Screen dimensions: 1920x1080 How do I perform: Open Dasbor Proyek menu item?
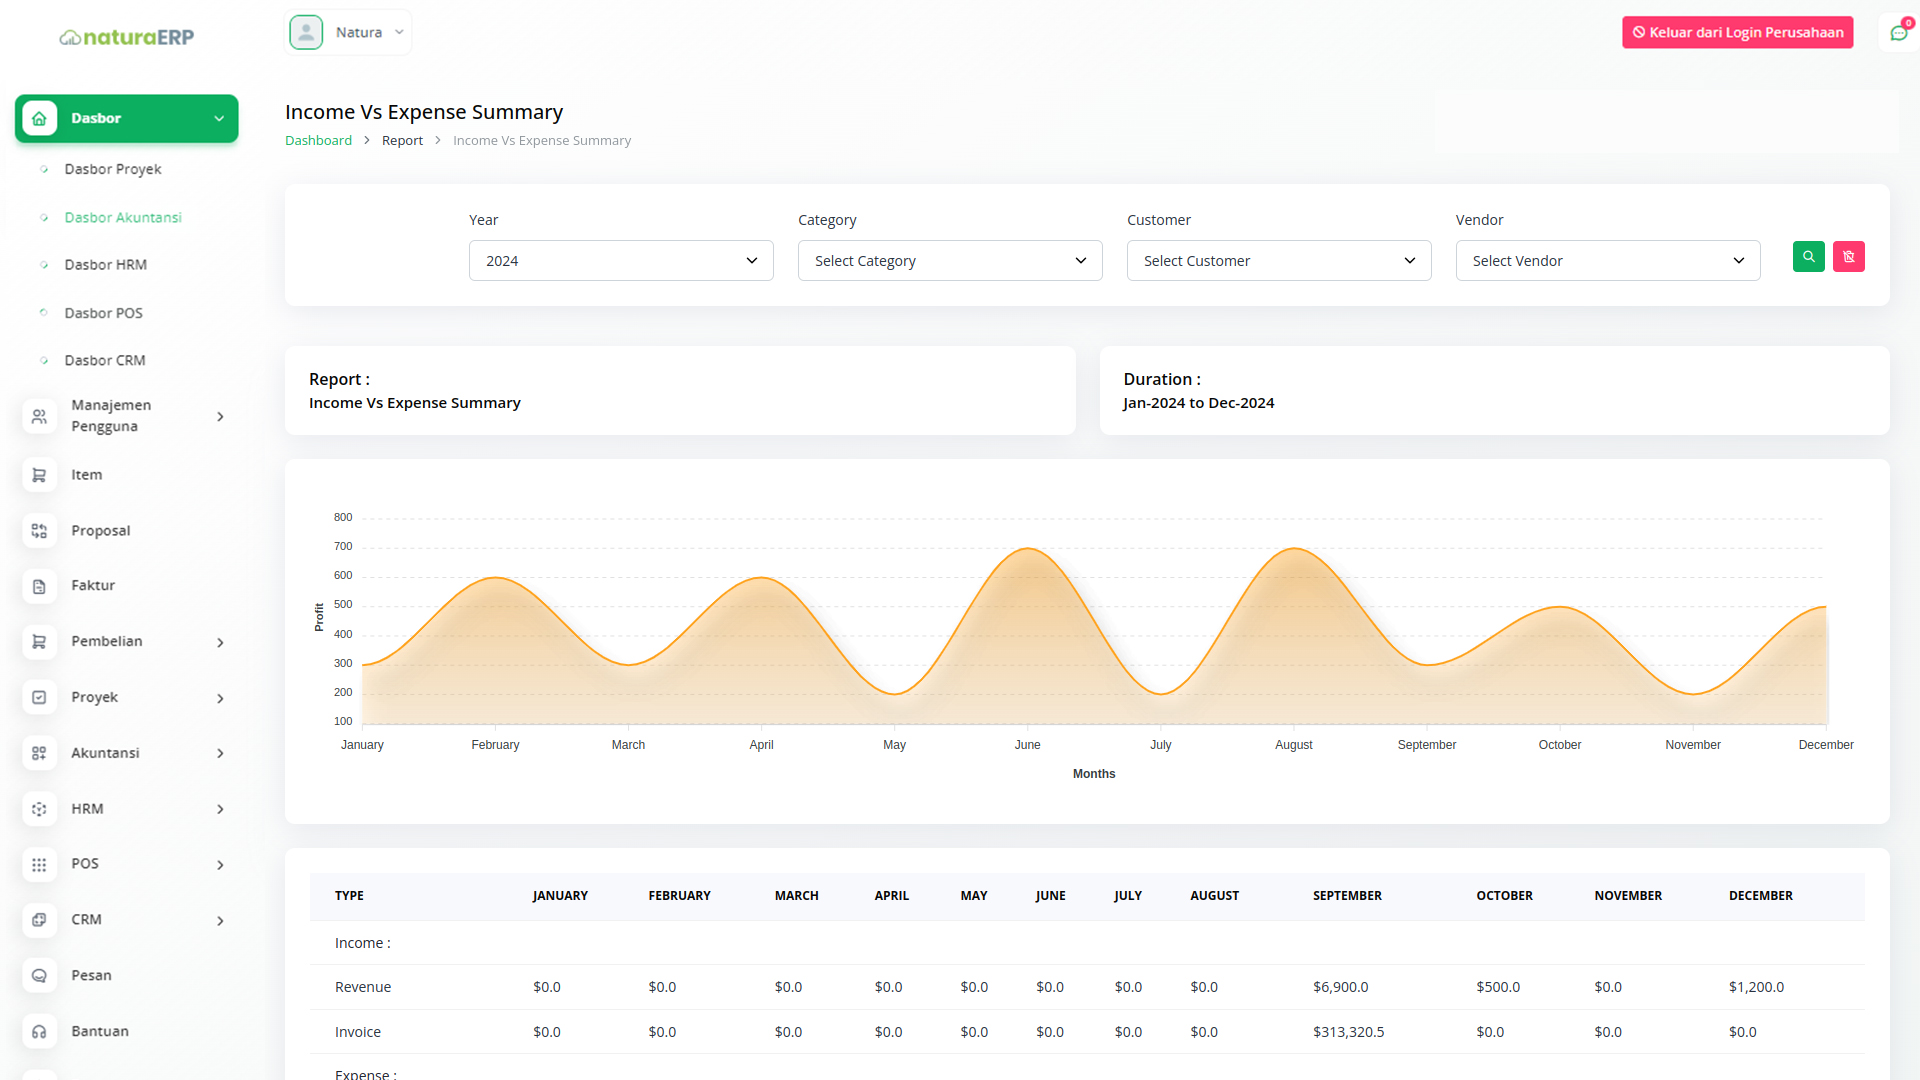pos(113,169)
